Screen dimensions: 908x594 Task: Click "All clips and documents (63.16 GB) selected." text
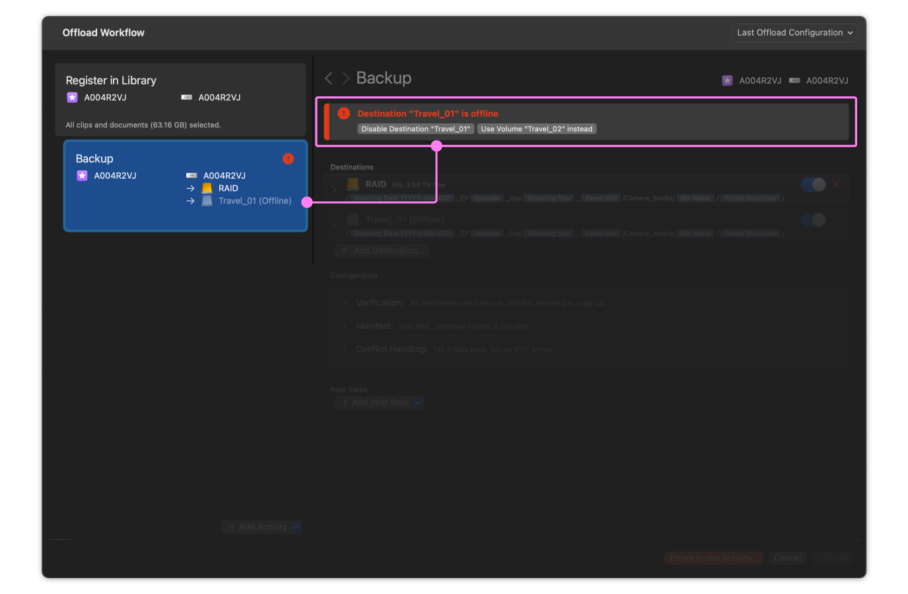coord(143,125)
